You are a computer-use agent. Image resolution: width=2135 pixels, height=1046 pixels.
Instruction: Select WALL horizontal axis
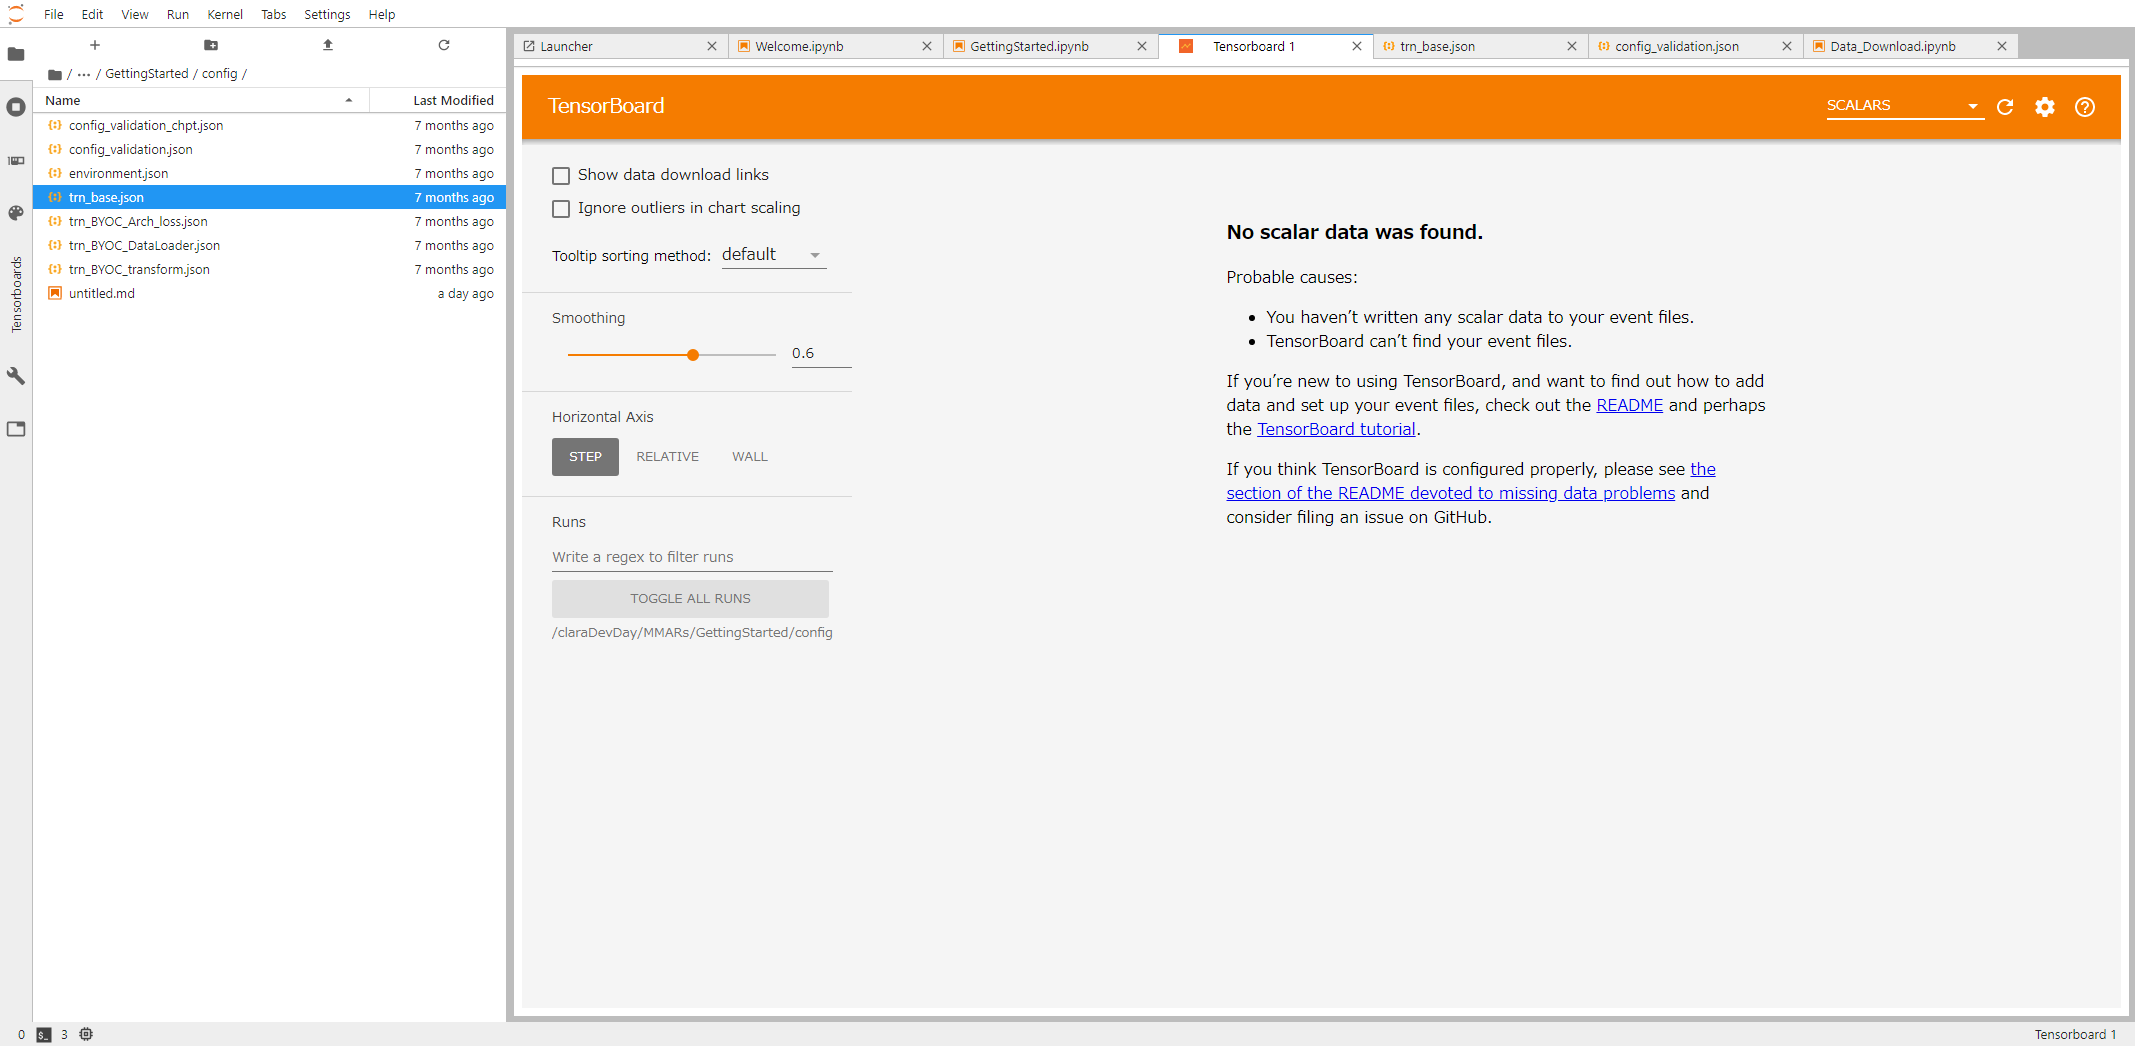coord(750,457)
